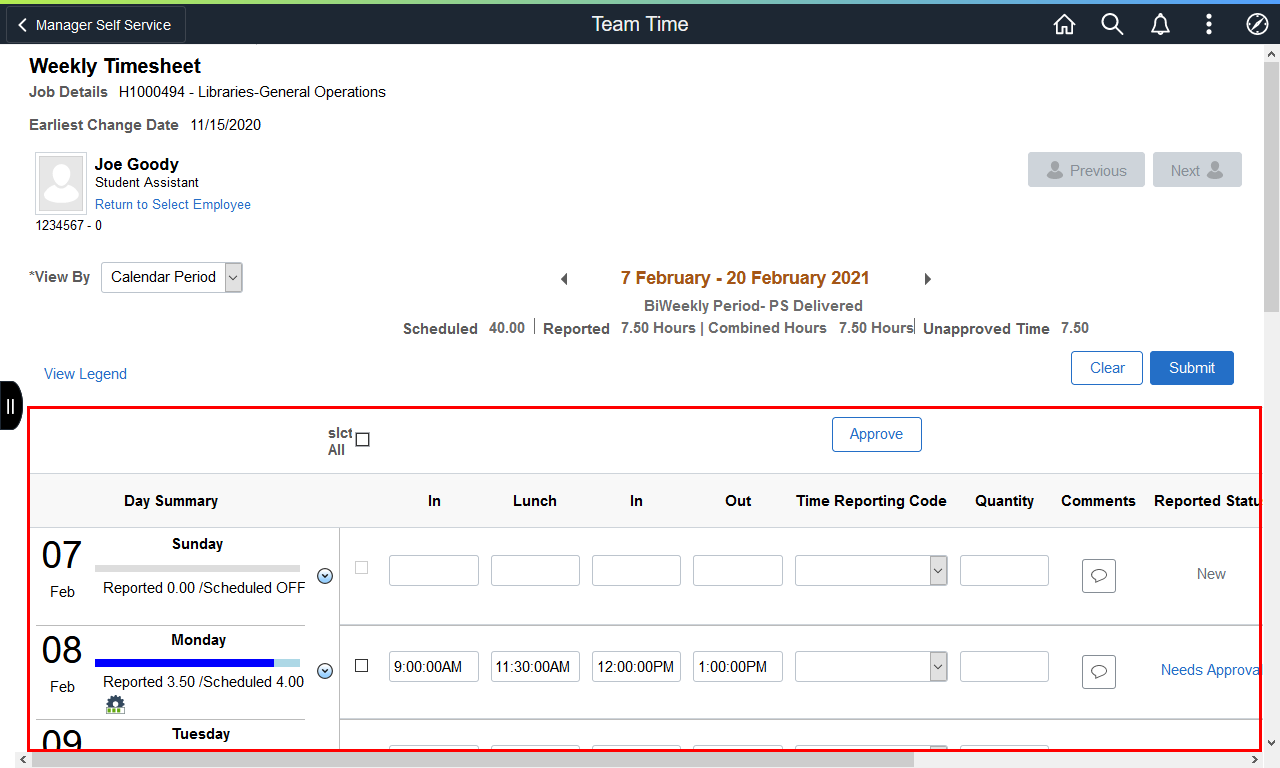The image size is (1280, 768).
Task: Open the Home icon in header
Action: 1064,25
